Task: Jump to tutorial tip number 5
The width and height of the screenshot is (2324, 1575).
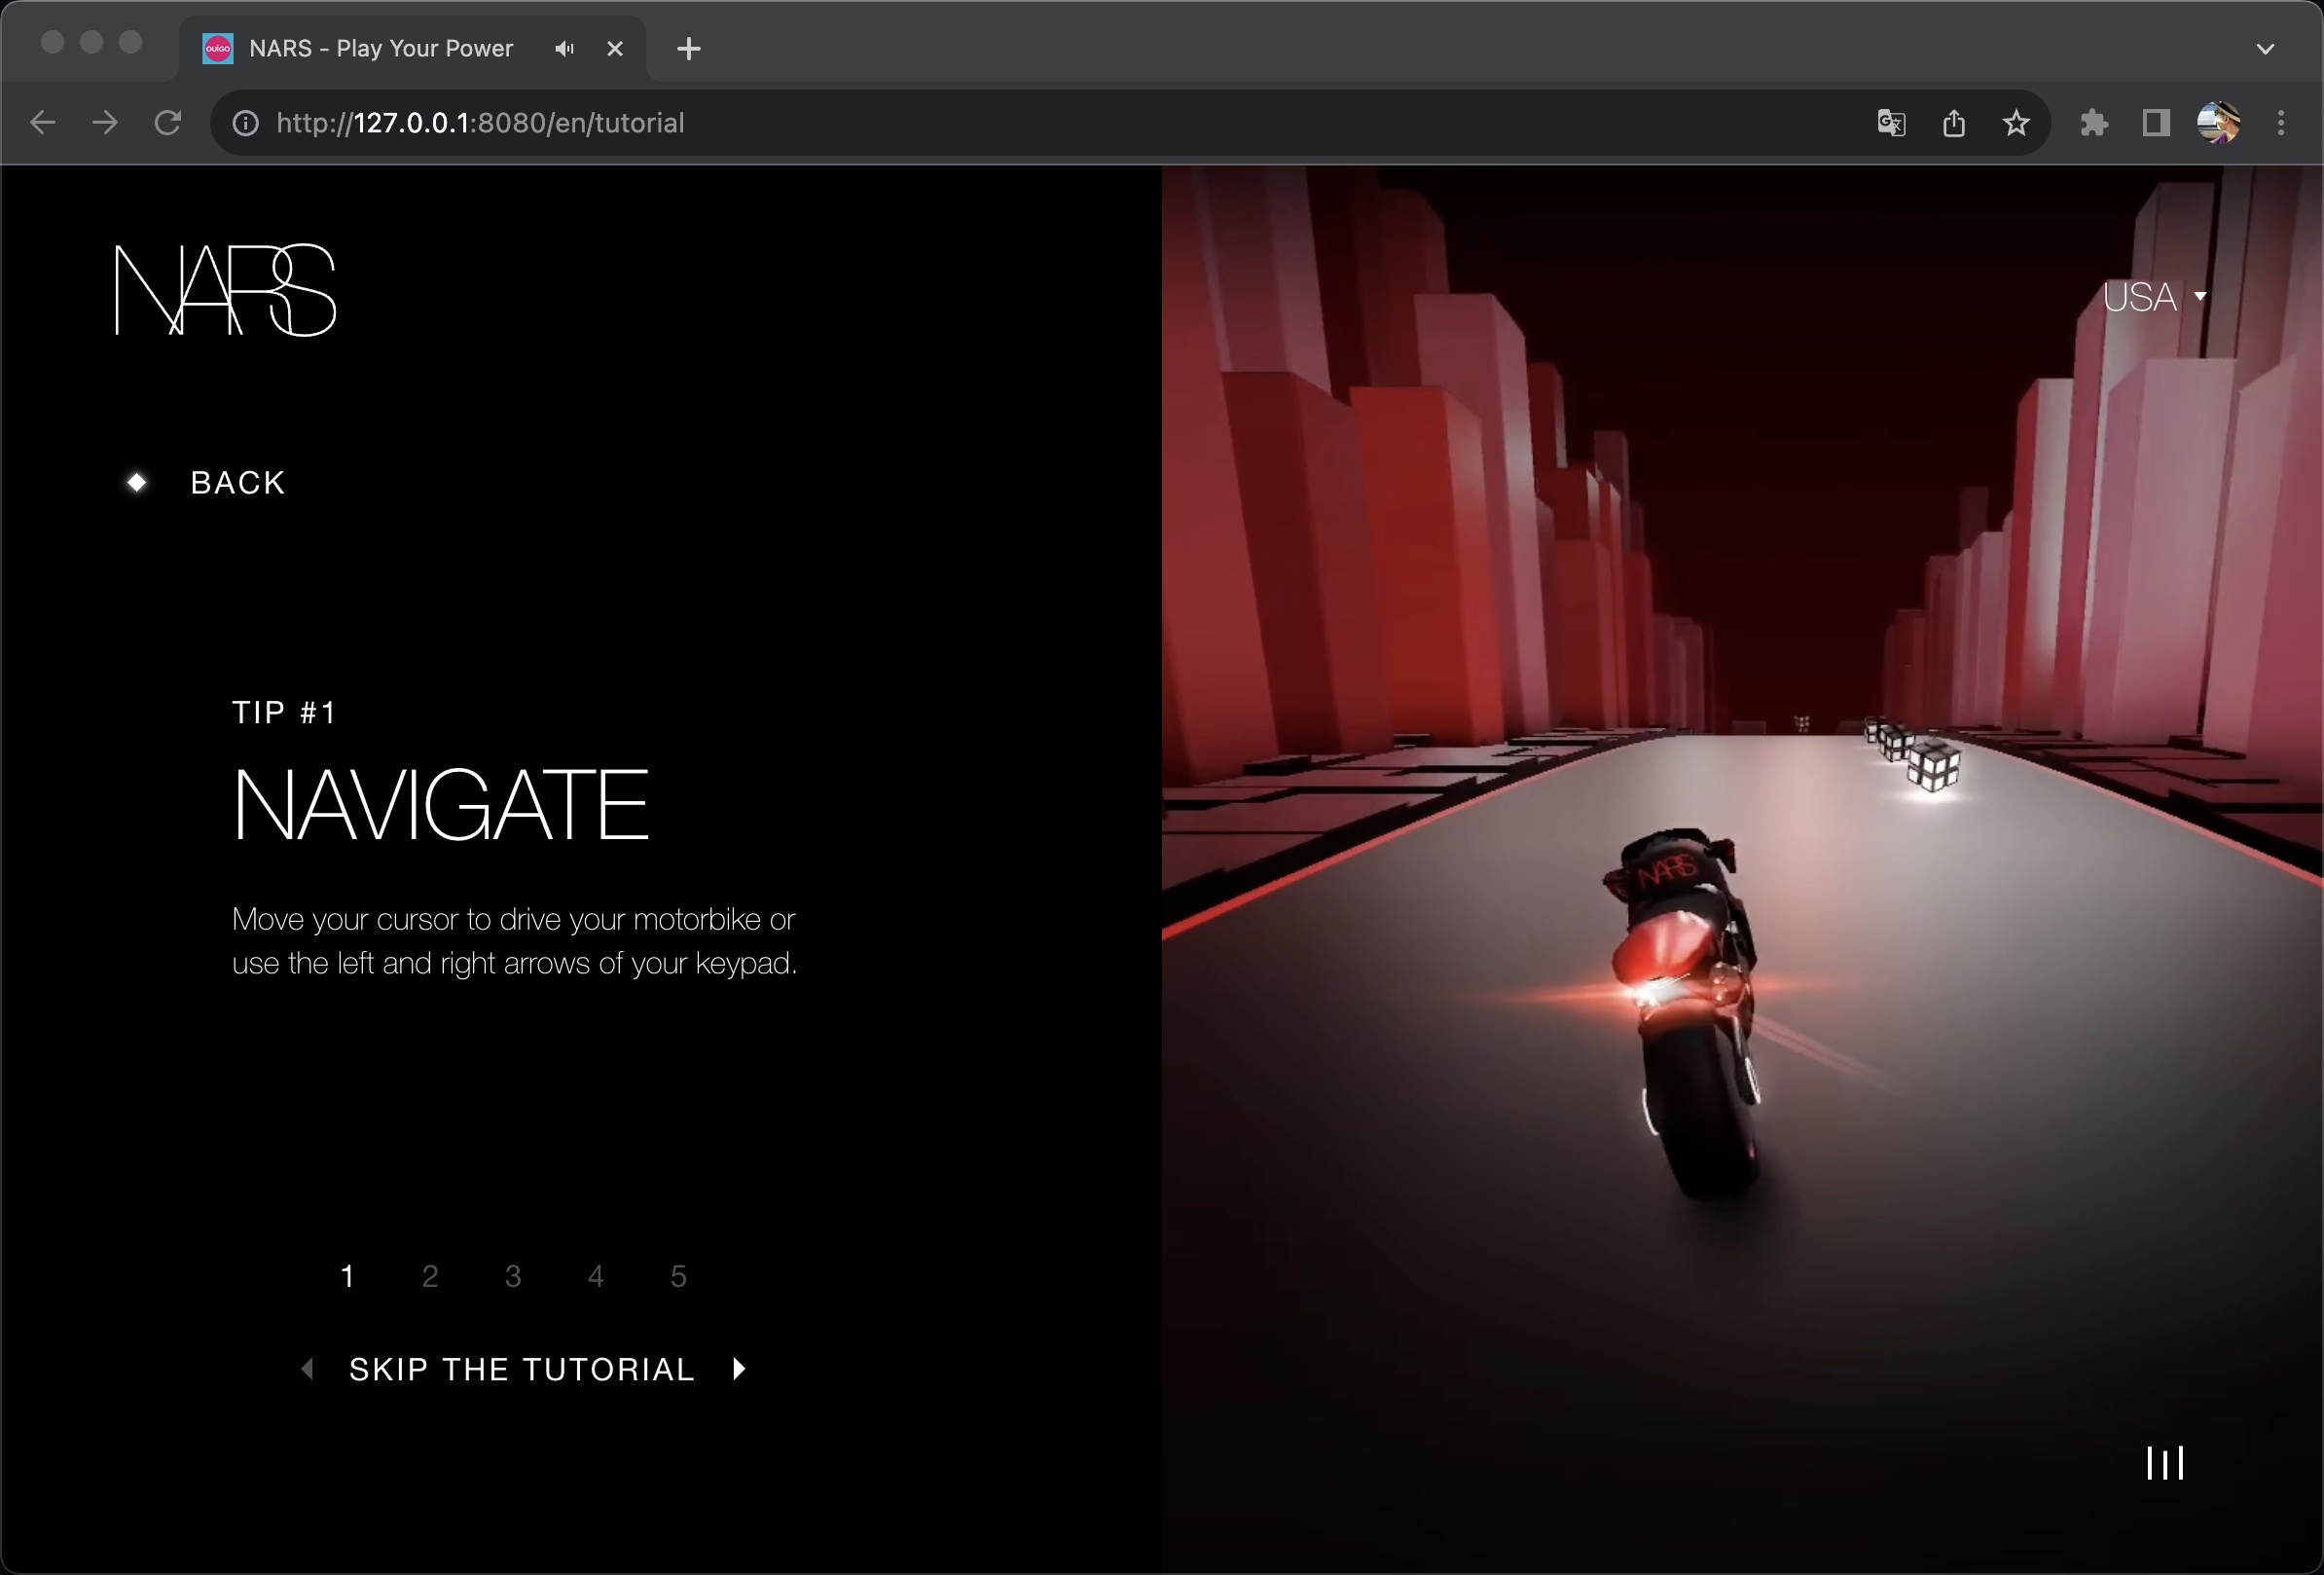Action: click(x=678, y=1276)
